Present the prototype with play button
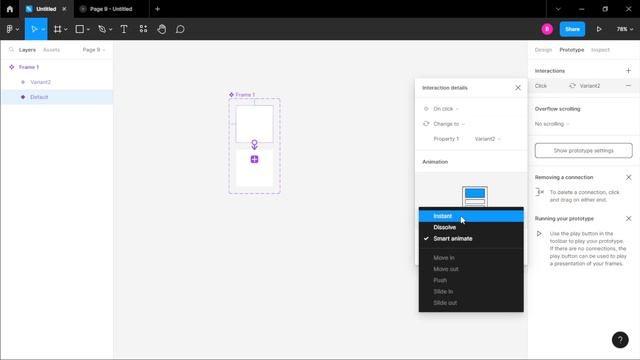The image size is (640, 360). coord(599,29)
